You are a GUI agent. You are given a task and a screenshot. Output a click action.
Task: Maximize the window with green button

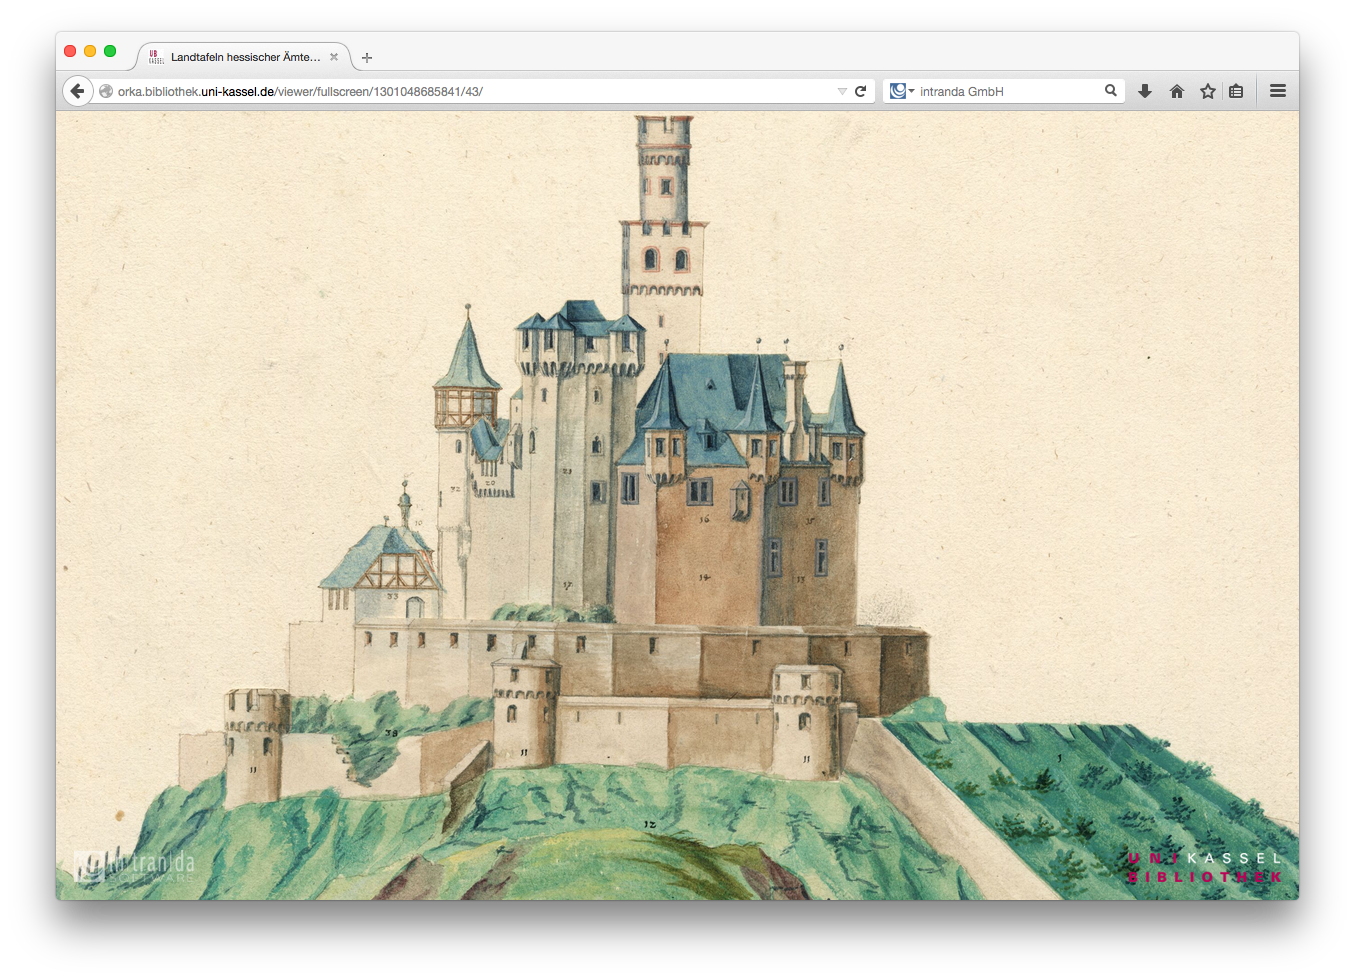pos(110,51)
